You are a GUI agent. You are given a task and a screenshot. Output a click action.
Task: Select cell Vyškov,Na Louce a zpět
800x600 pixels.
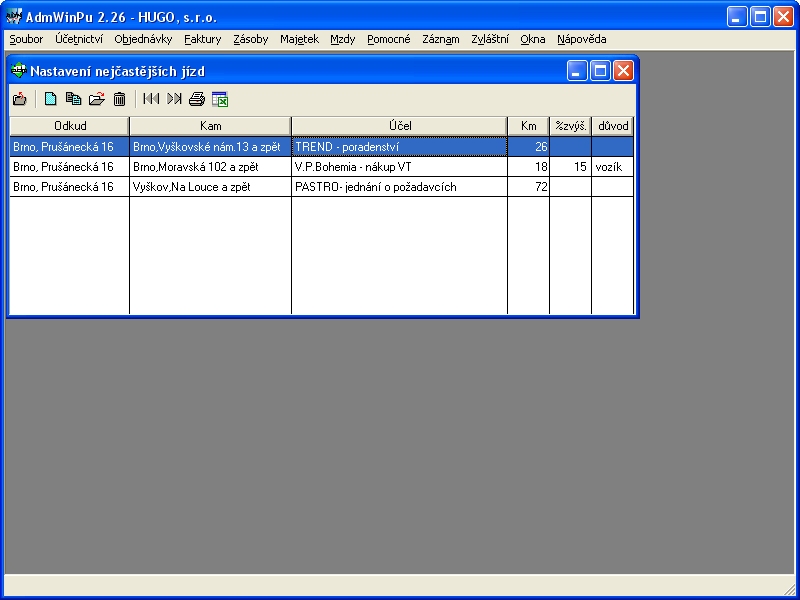(210, 187)
